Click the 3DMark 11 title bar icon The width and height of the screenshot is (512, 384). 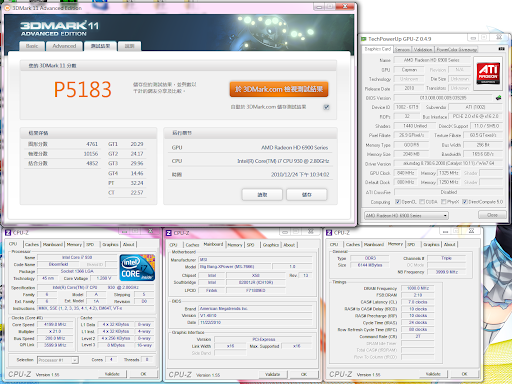pos(7,8)
